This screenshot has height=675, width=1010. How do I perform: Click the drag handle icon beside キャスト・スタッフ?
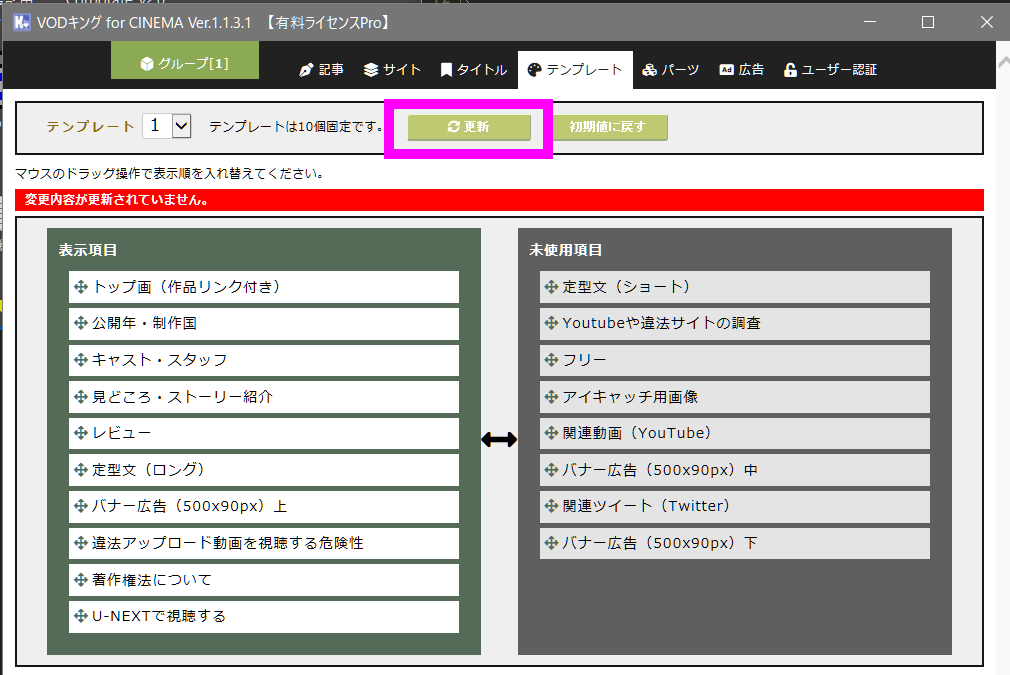pyautogui.click(x=81, y=360)
